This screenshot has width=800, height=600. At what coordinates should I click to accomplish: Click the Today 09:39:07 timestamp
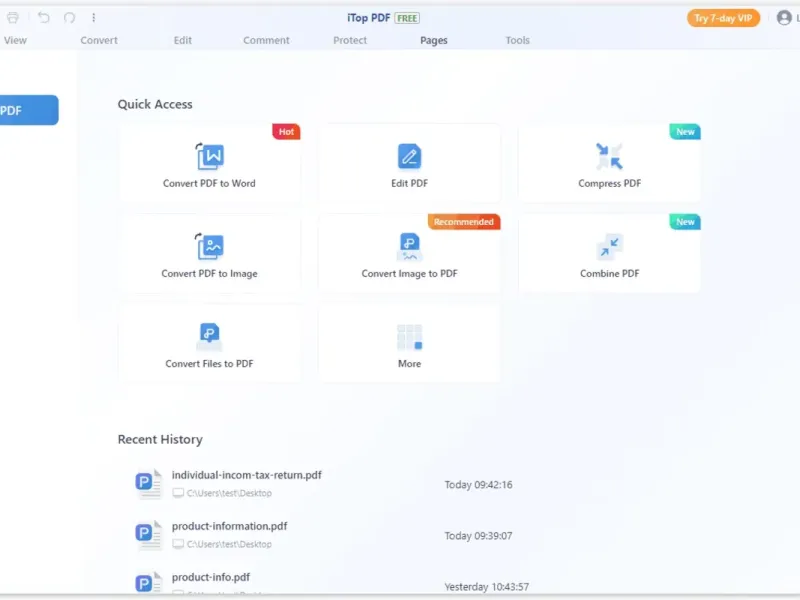coord(478,536)
